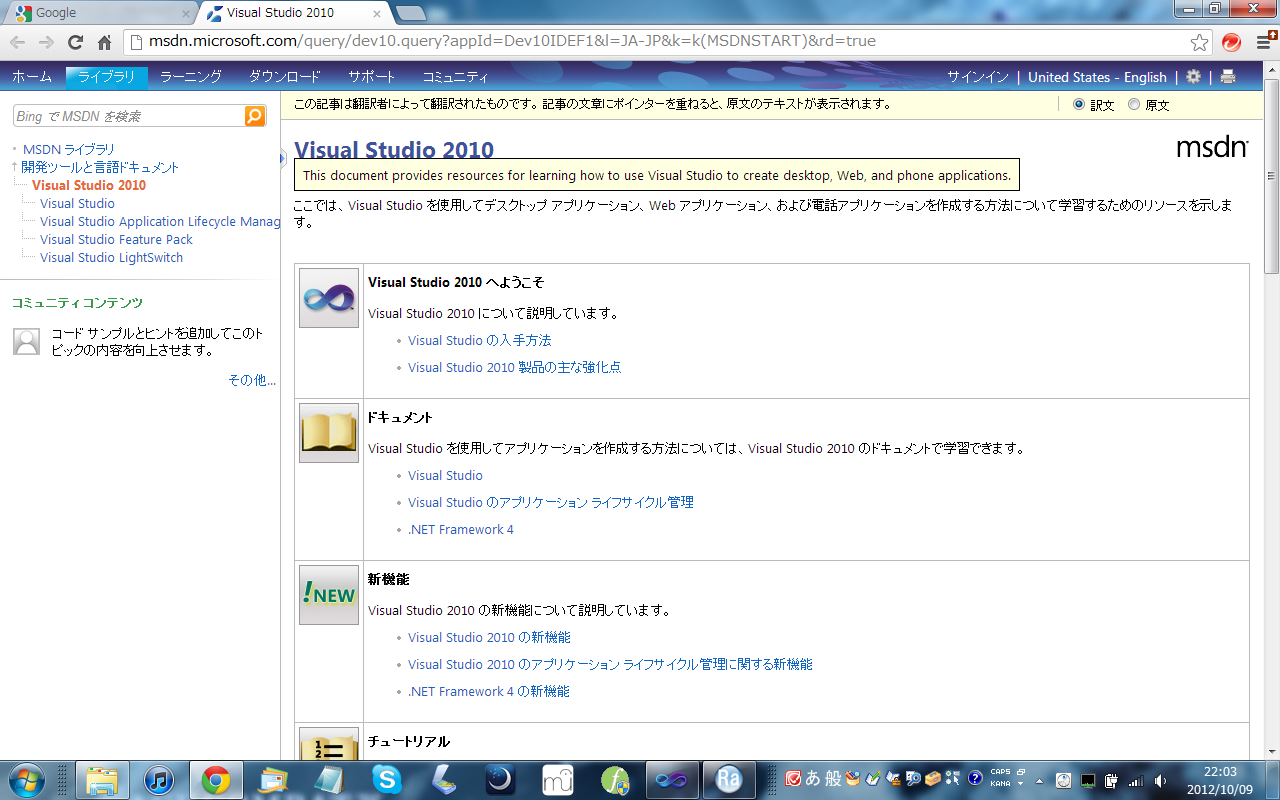Select Visual Studio Application Lifecycle tree item
Image resolution: width=1280 pixels, height=800 pixels.
coord(160,221)
